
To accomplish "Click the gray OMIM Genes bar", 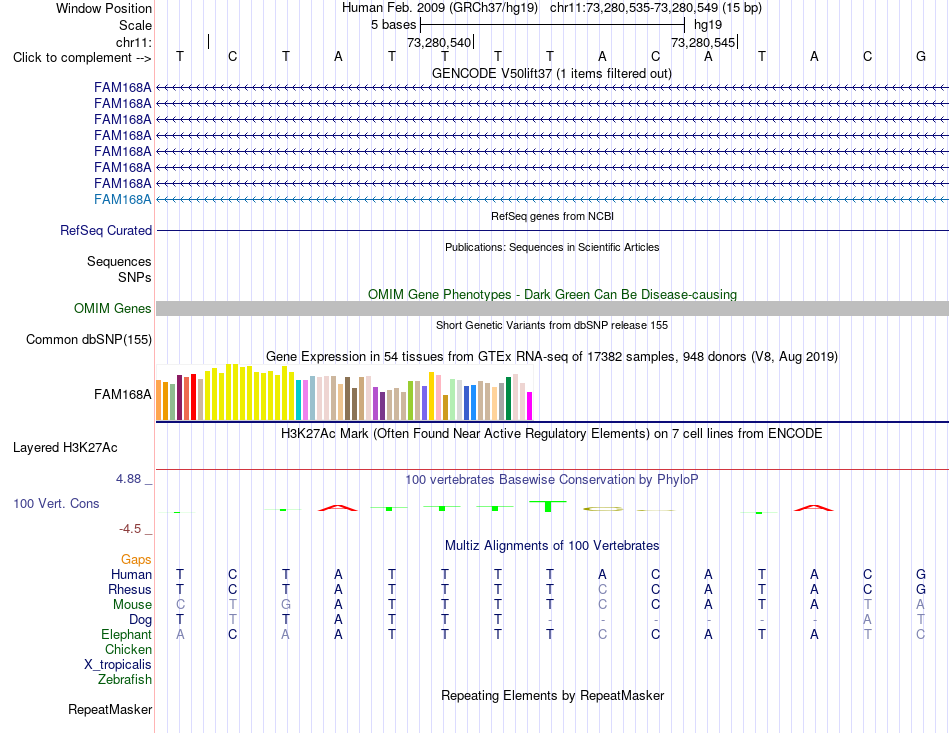I will (x=552, y=308).
